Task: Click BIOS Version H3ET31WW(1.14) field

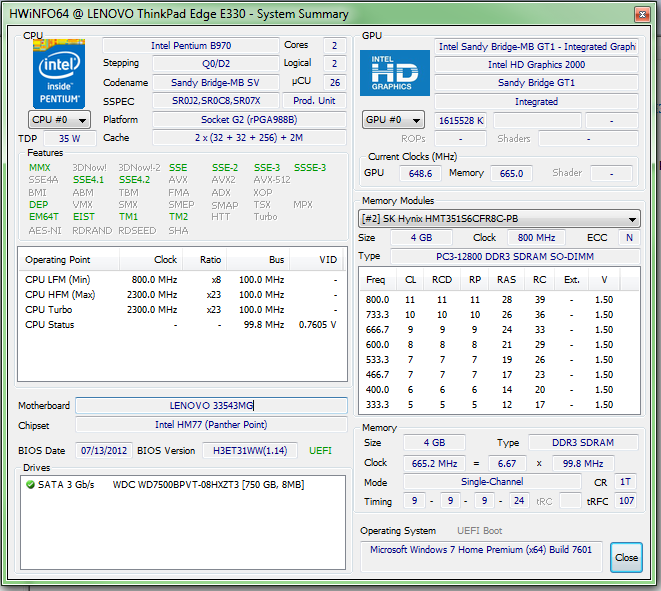Action: pos(250,451)
